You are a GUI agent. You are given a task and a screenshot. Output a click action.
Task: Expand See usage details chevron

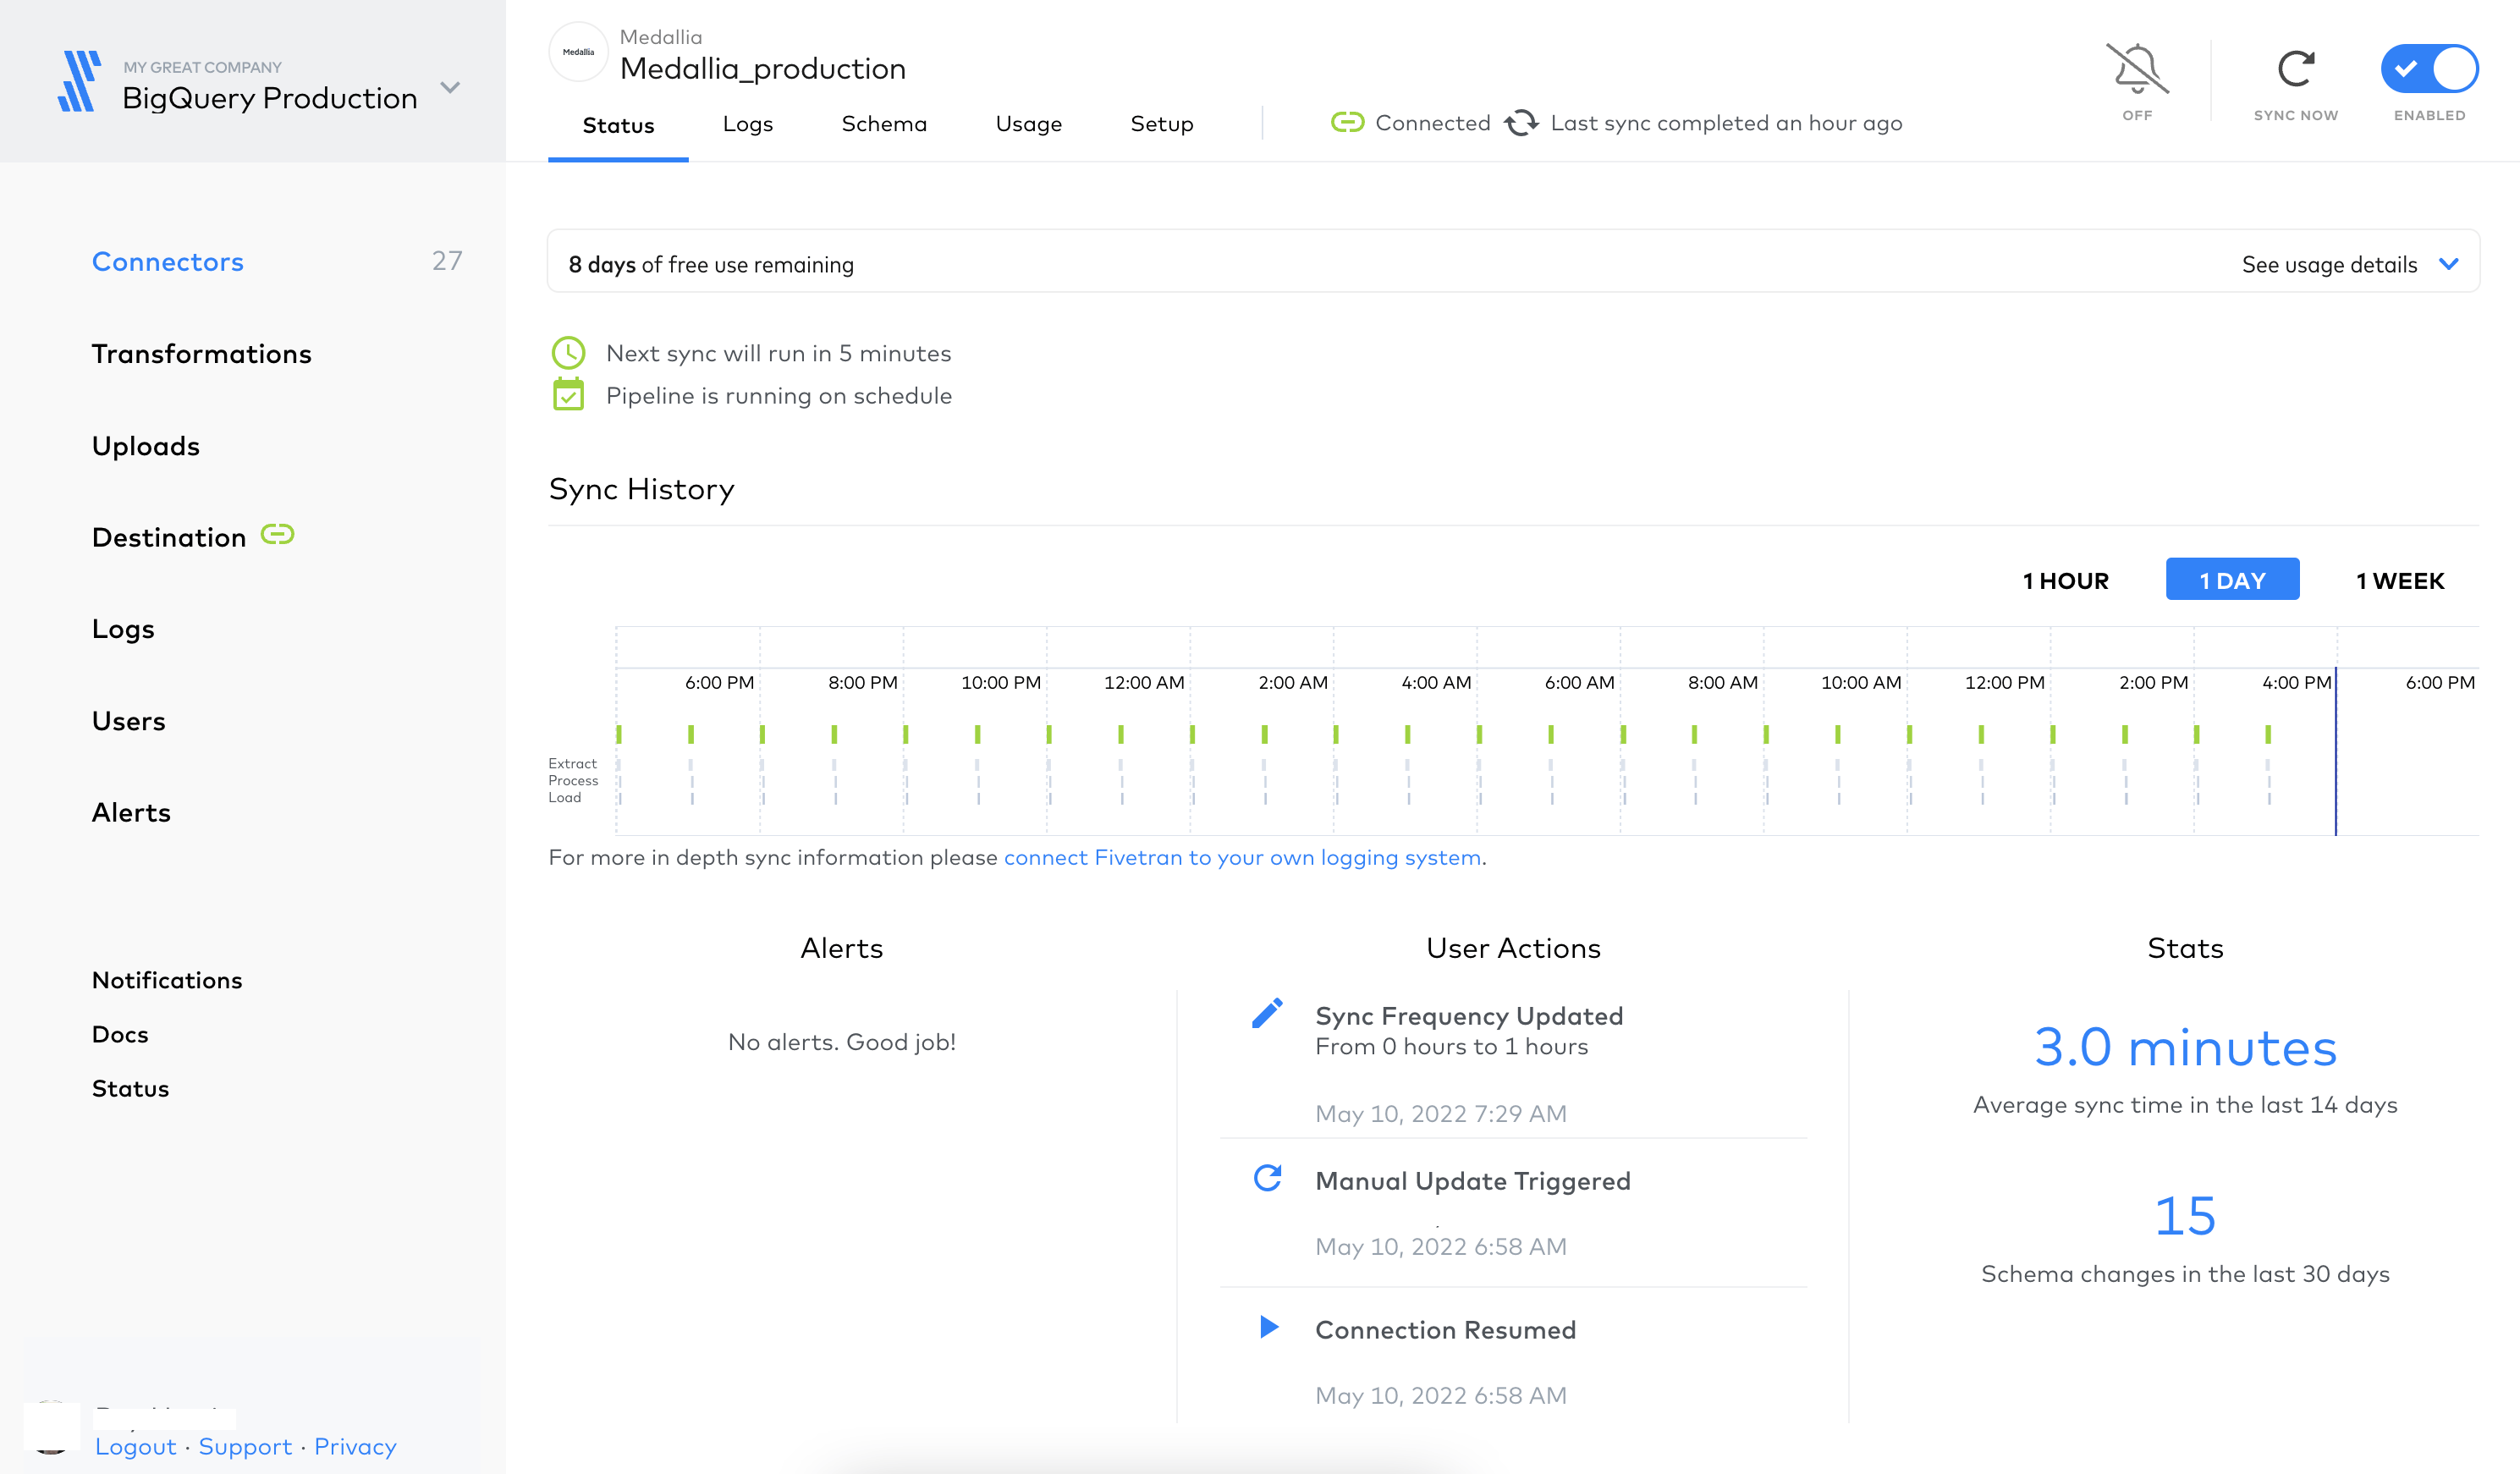[2448, 264]
